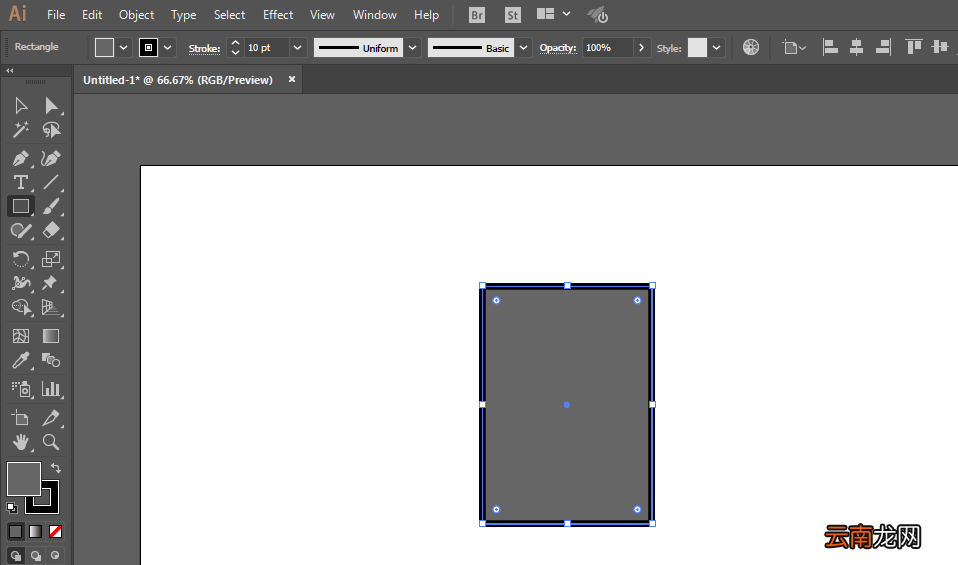
Task: Select the Pen tool
Action: (x=21, y=158)
